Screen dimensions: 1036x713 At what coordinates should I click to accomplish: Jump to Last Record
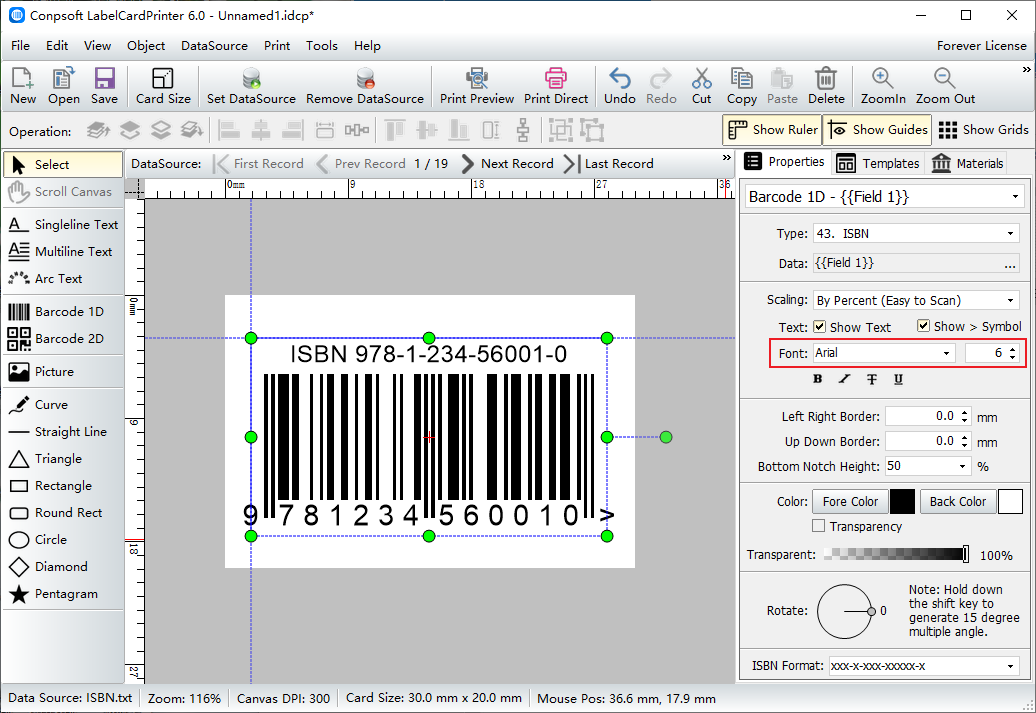(609, 163)
